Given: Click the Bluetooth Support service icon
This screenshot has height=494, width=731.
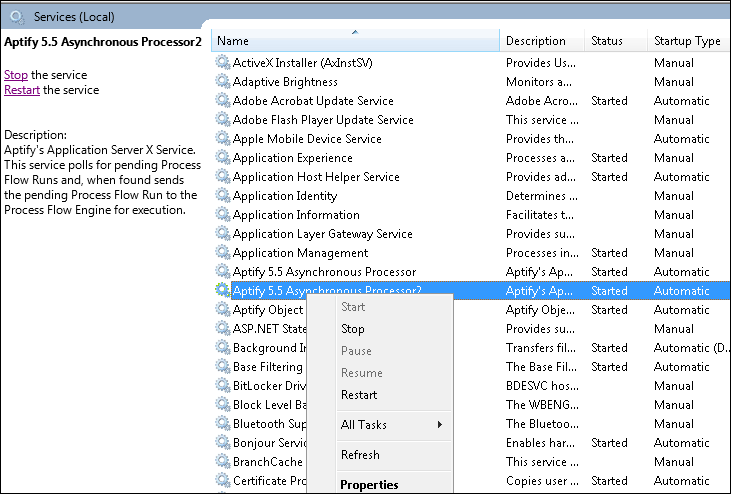Looking at the screenshot, I should pos(222,424).
